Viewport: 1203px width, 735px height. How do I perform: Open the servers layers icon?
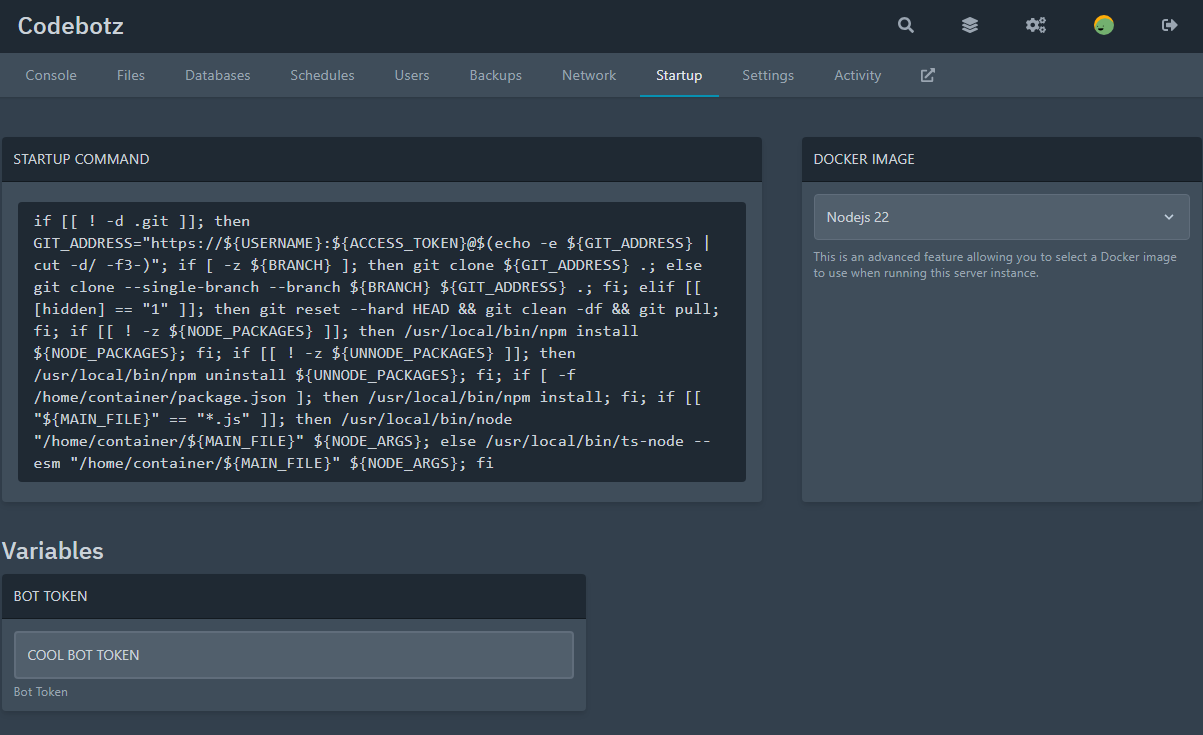pos(970,26)
